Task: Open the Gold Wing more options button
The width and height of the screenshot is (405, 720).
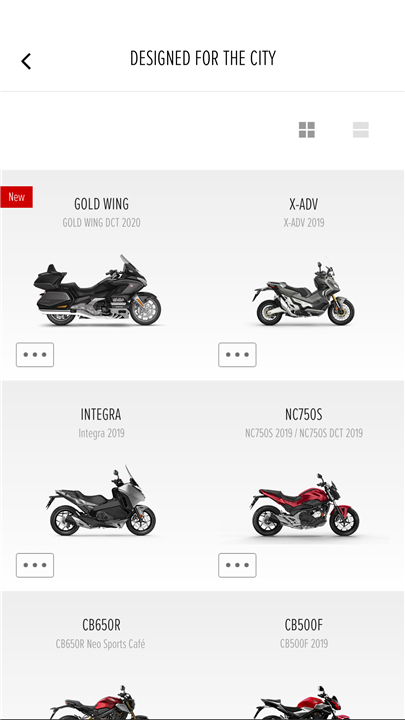Action: (x=35, y=354)
